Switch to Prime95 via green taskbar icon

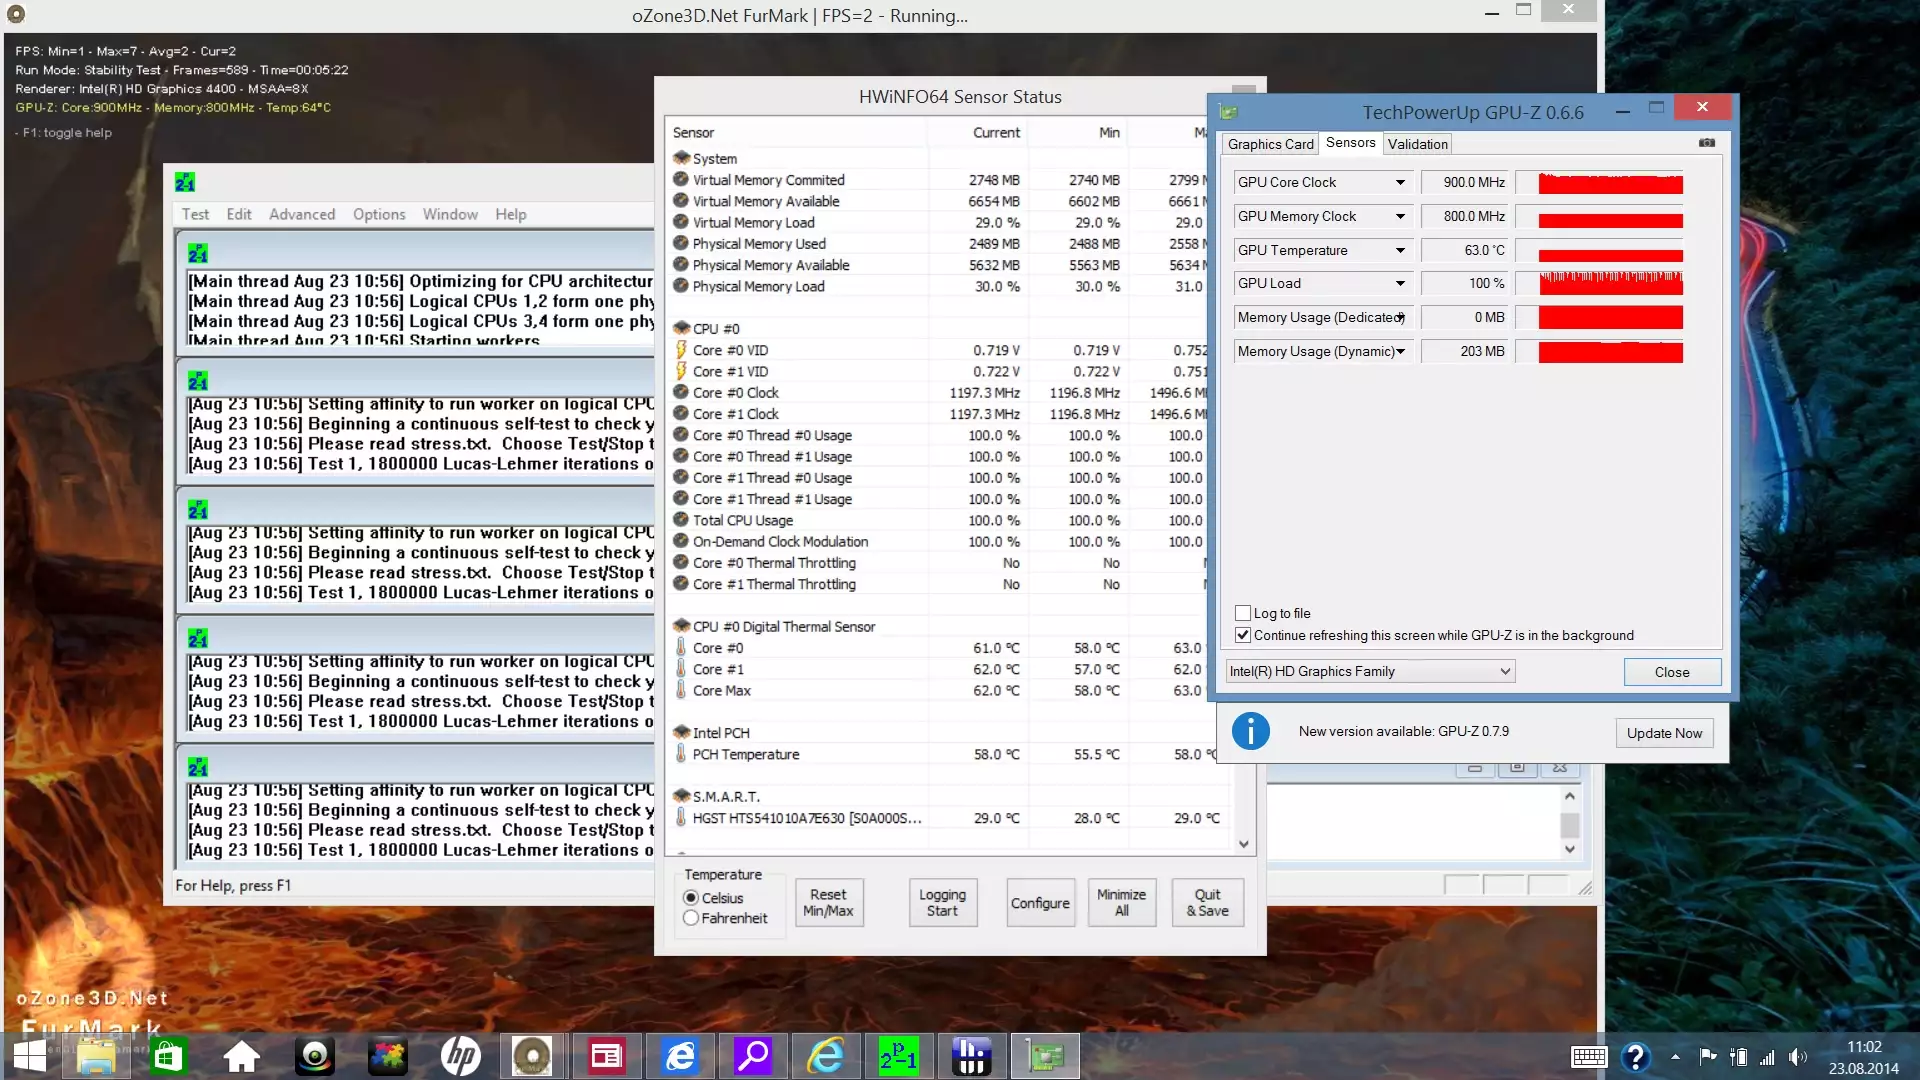[898, 1056]
